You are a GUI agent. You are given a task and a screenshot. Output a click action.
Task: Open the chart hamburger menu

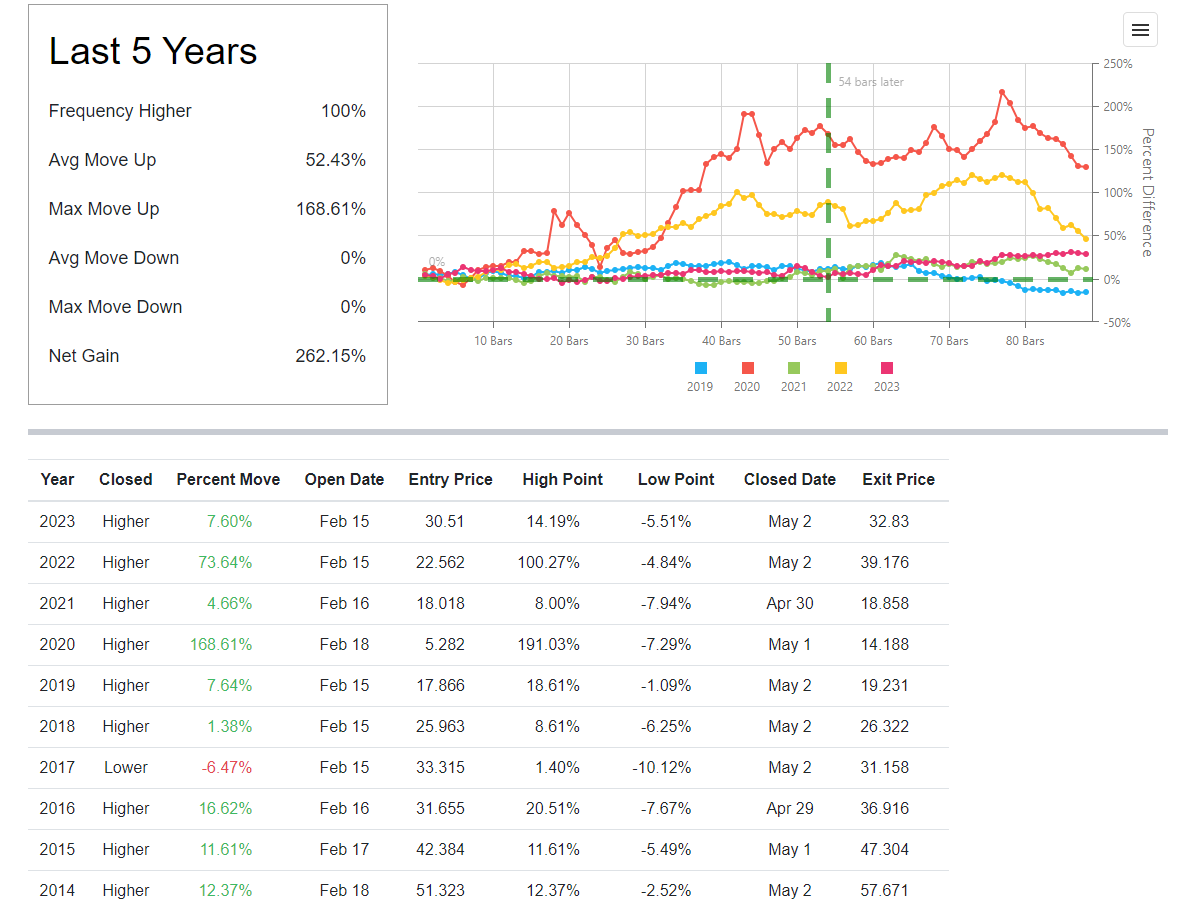click(1140, 30)
